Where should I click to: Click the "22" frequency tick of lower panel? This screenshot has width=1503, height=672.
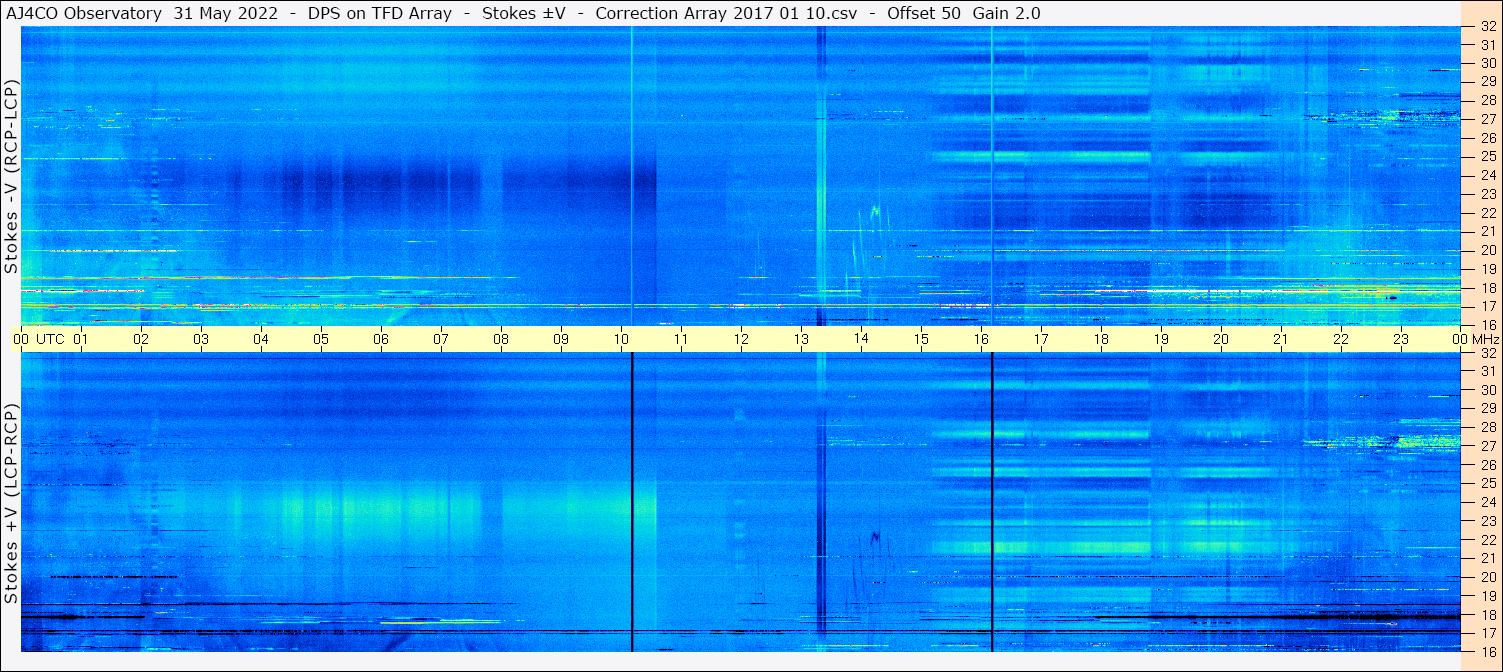1487,539
